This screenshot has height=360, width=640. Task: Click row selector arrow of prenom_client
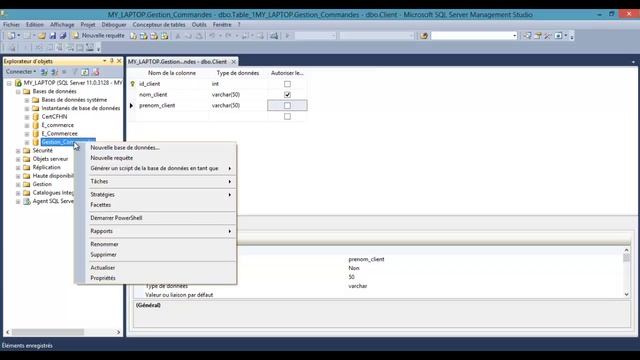pos(131,105)
